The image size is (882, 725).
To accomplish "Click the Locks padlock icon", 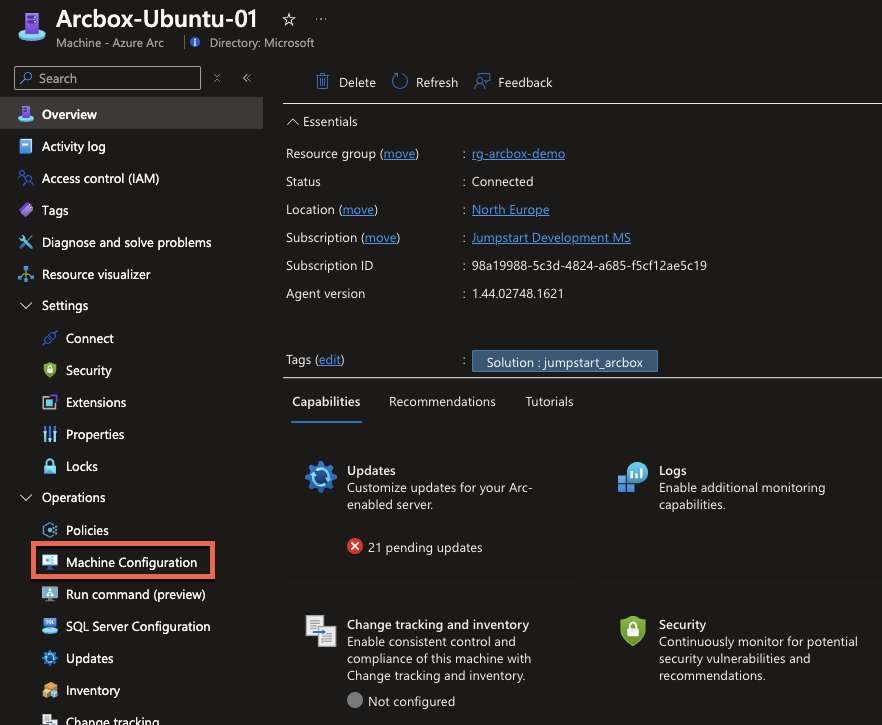I will [50, 466].
